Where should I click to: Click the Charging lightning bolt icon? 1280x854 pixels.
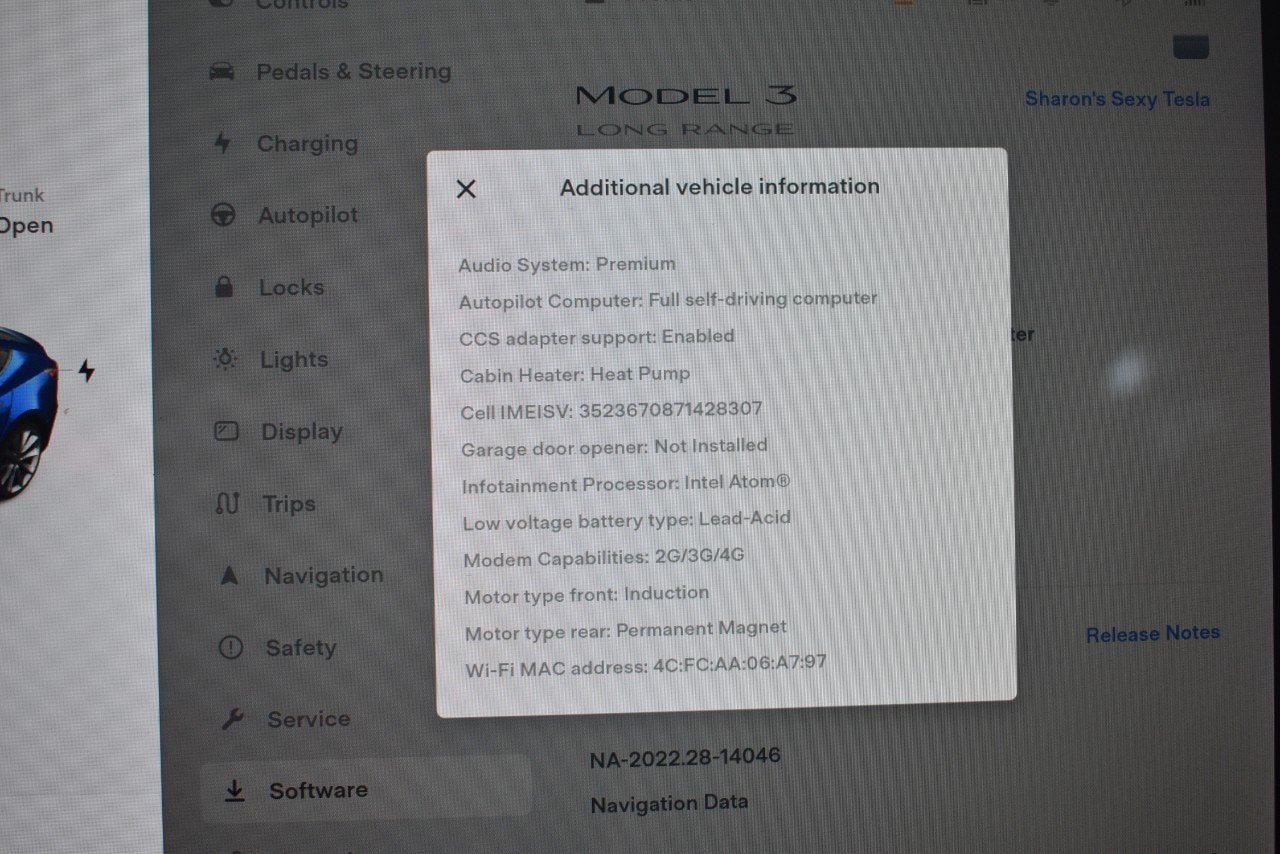pos(222,143)
